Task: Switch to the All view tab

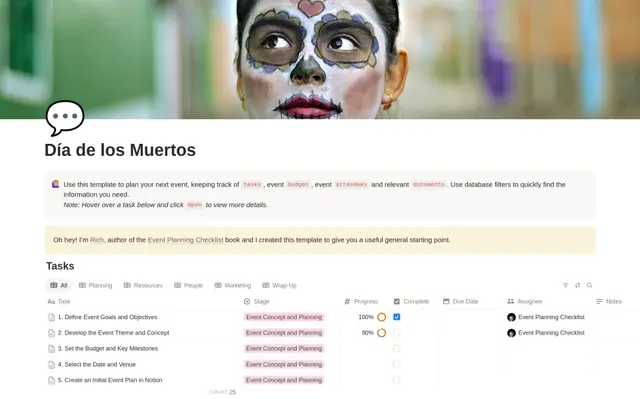Action: (x=59, y=285)
